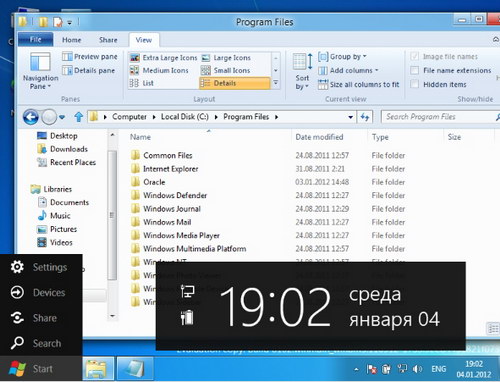Click the navigation pane scroll down arrow
Screen dimensions: 500x382
(x=112, y=316)
